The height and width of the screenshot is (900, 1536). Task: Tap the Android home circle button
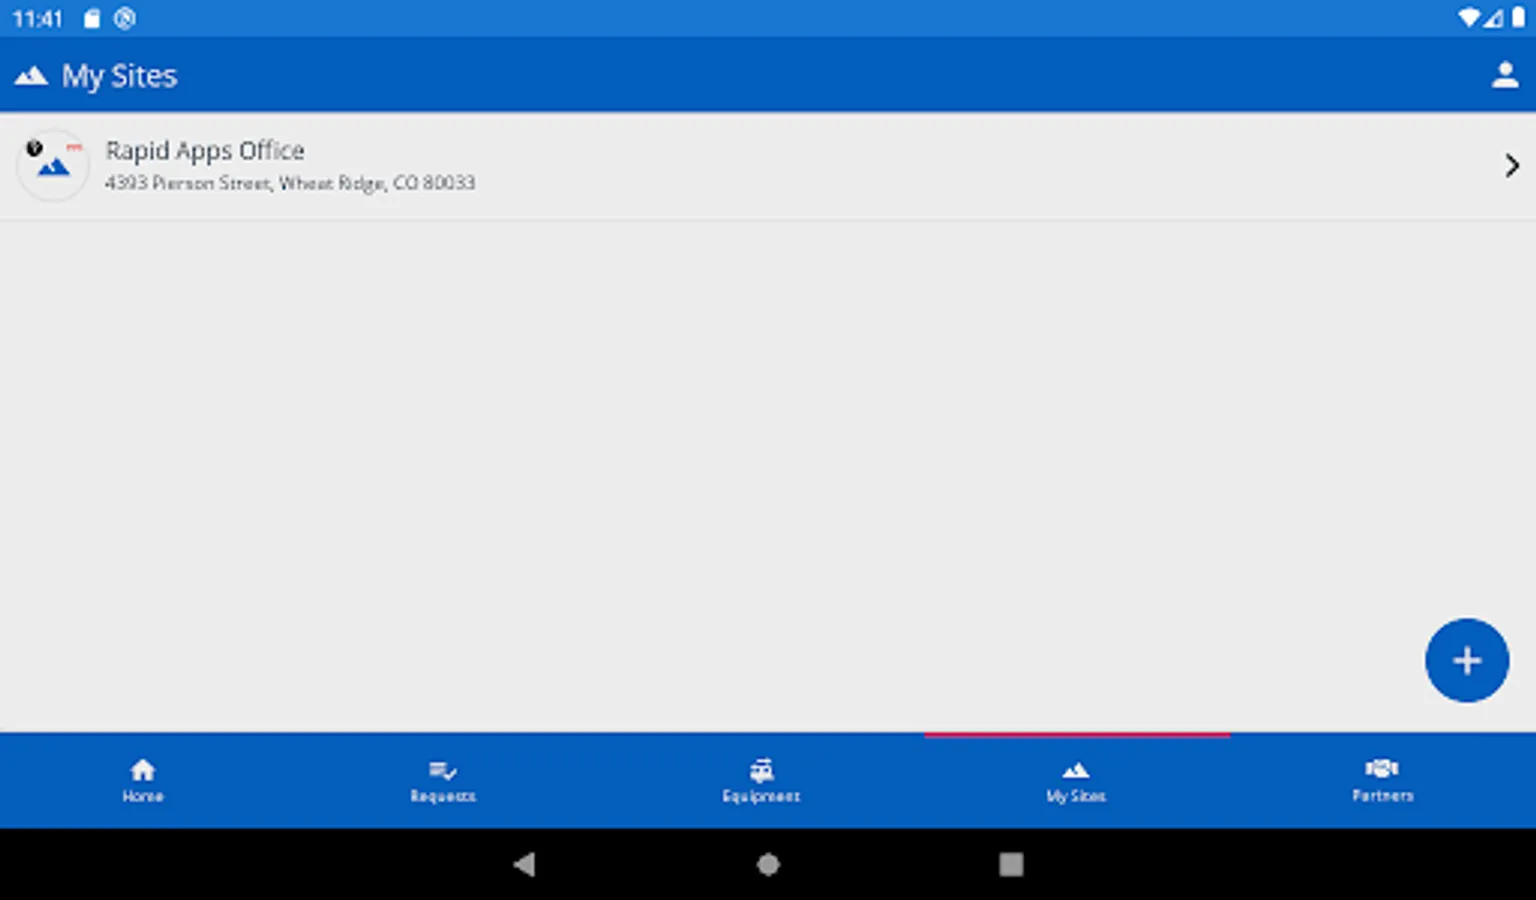(768, 864)
